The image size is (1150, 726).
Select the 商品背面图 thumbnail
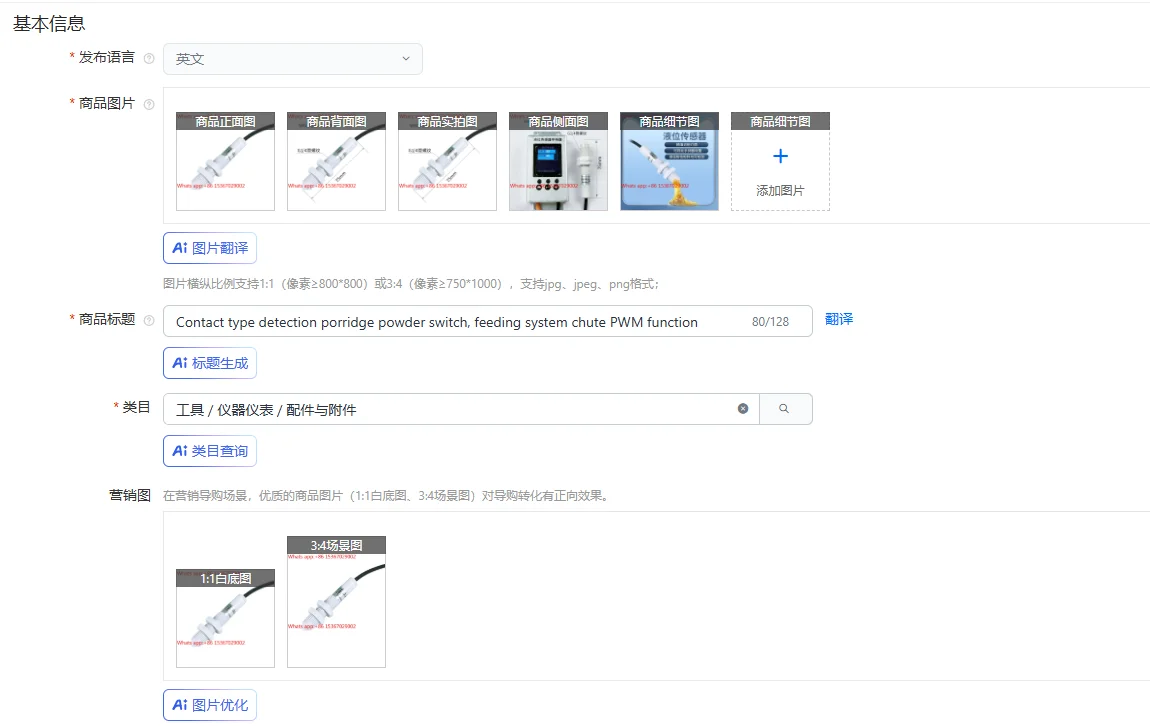pos(336,161)
